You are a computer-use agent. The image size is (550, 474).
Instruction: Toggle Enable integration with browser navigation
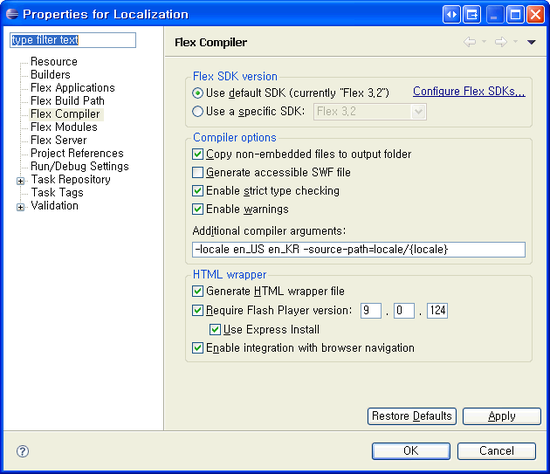[x=197, y=348]
